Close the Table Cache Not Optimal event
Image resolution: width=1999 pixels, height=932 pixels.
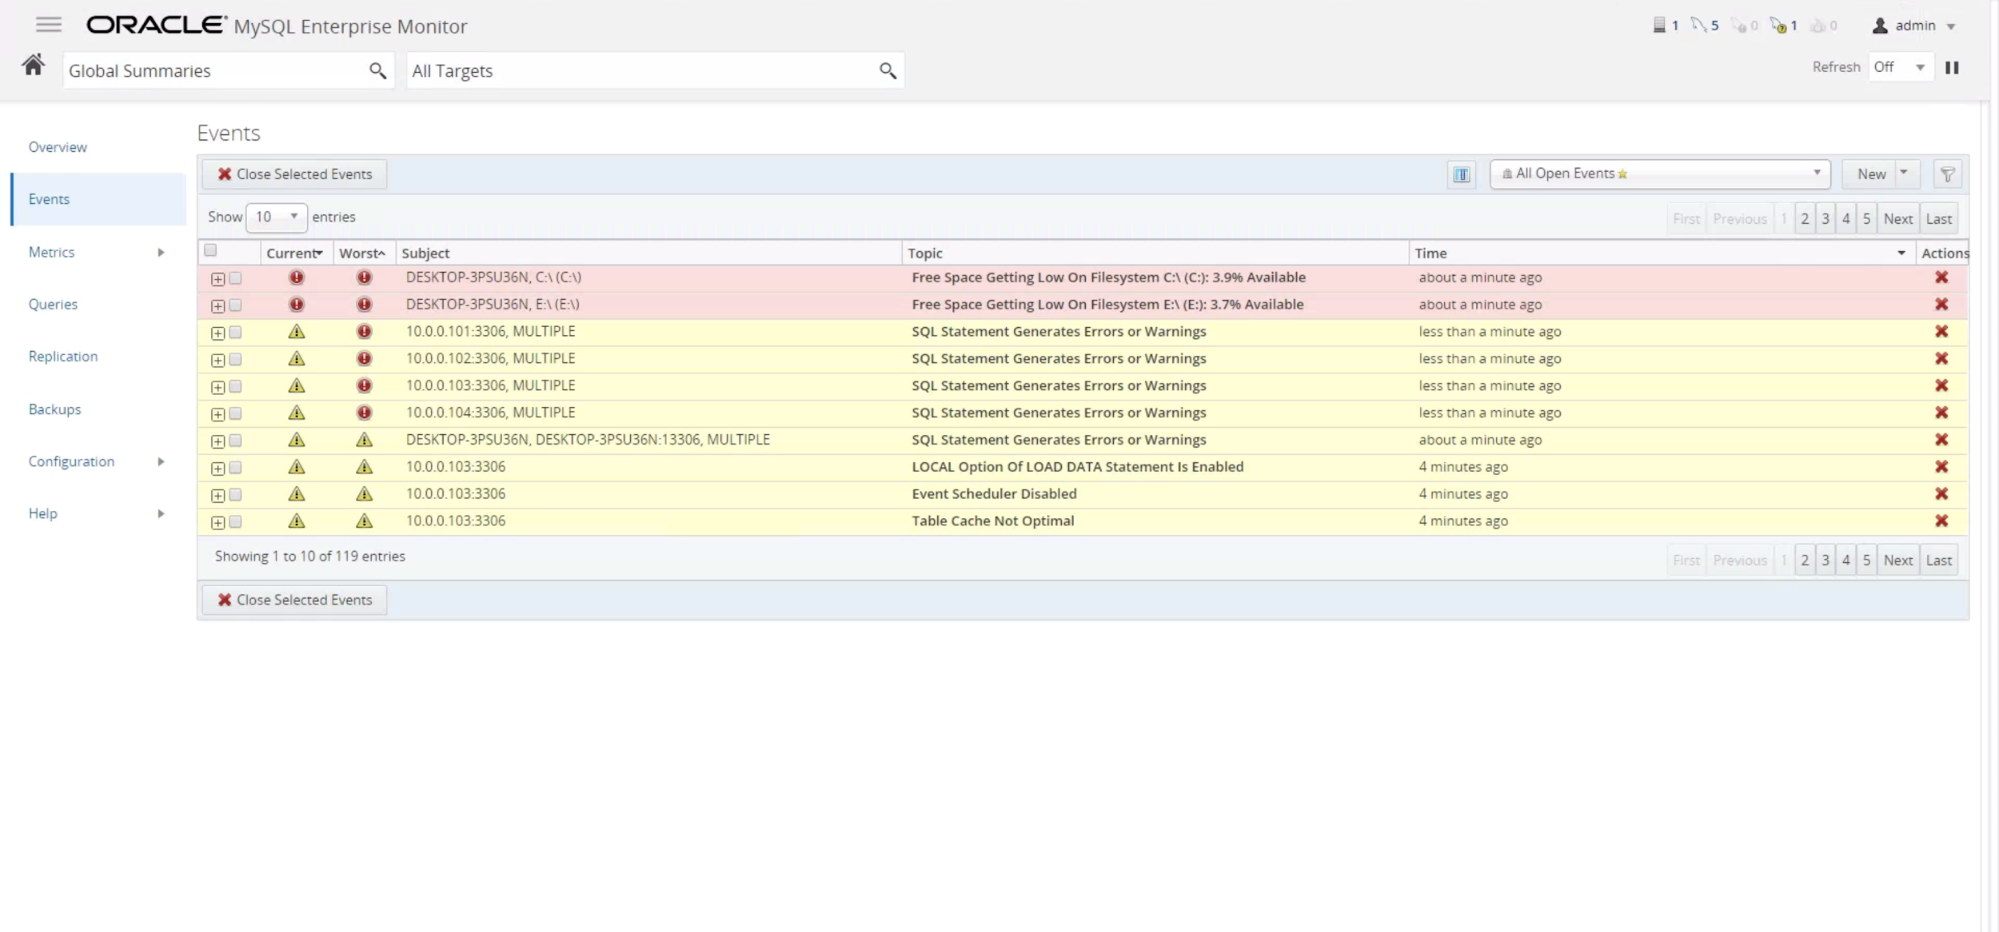pos(1941,521)
